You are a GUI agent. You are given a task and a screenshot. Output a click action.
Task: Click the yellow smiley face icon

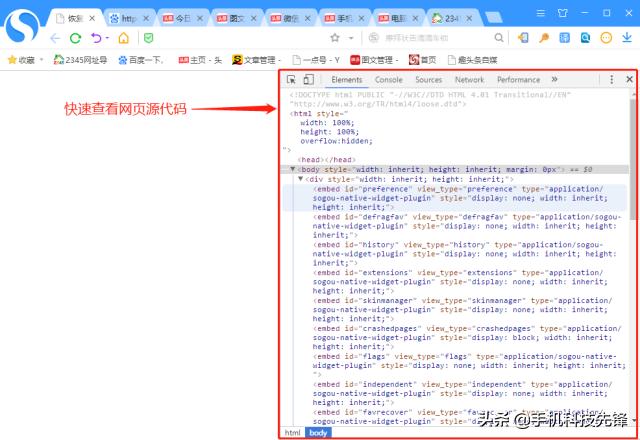[606, 38]
